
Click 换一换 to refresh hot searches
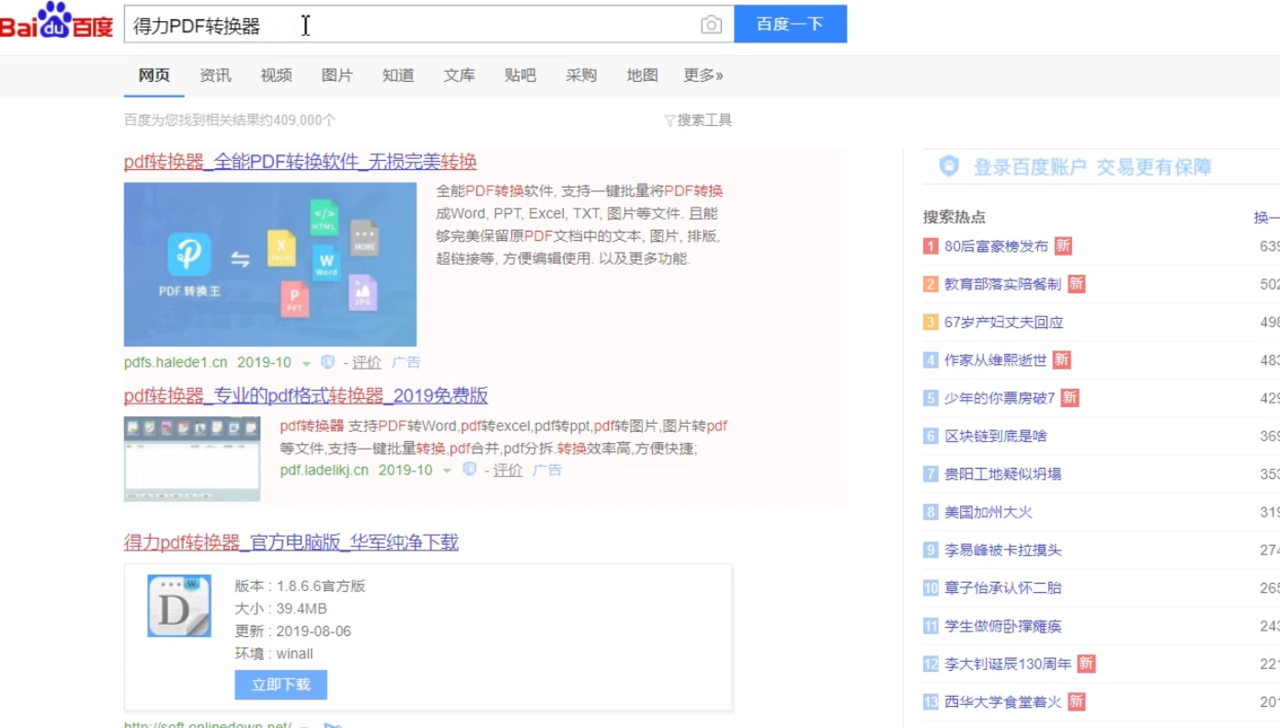pyautogui.click(x=1267, y=217)
